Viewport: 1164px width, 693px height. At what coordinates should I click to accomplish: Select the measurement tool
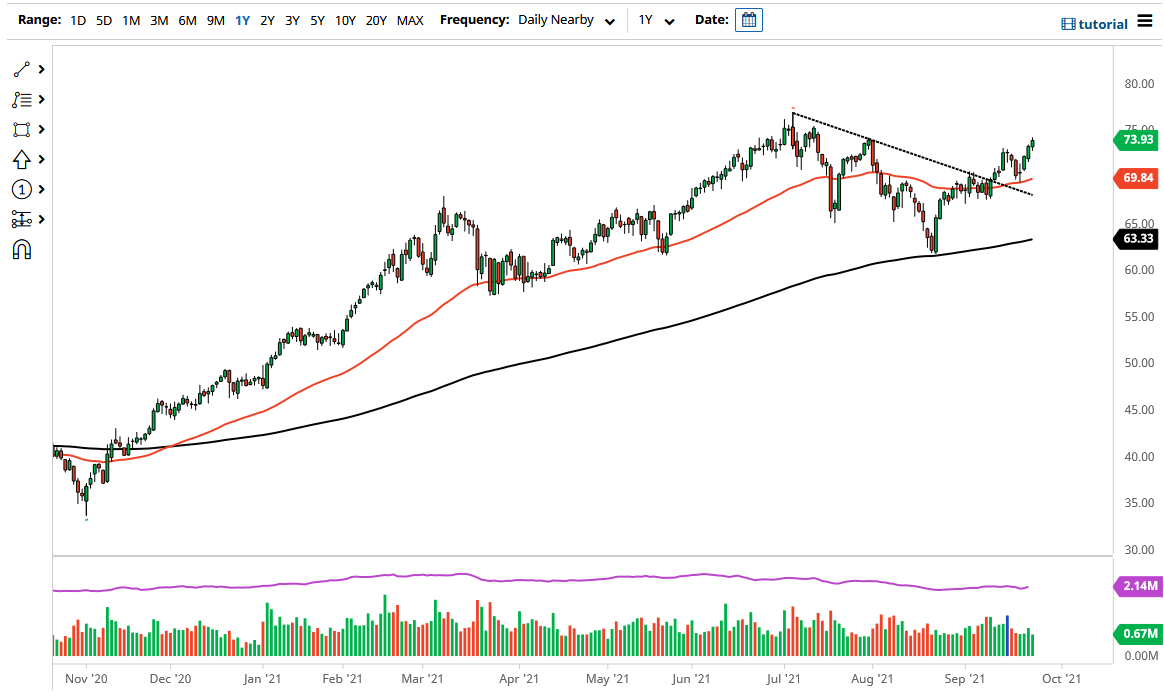pyautogui.click(x=21, y=219)
